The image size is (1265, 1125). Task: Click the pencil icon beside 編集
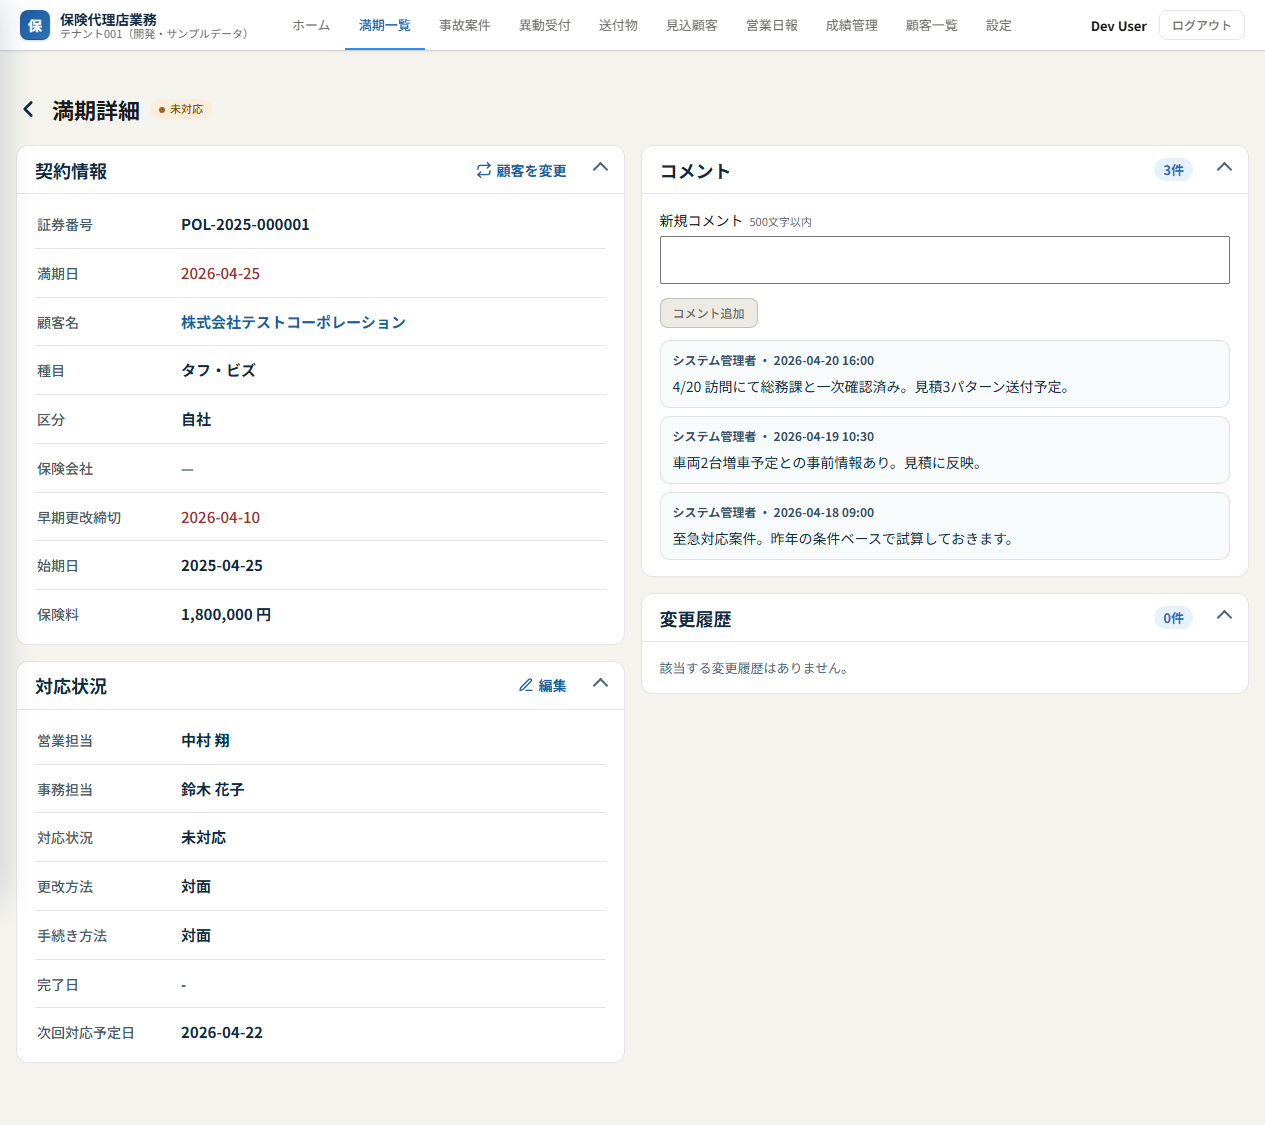tap(526, 685)
